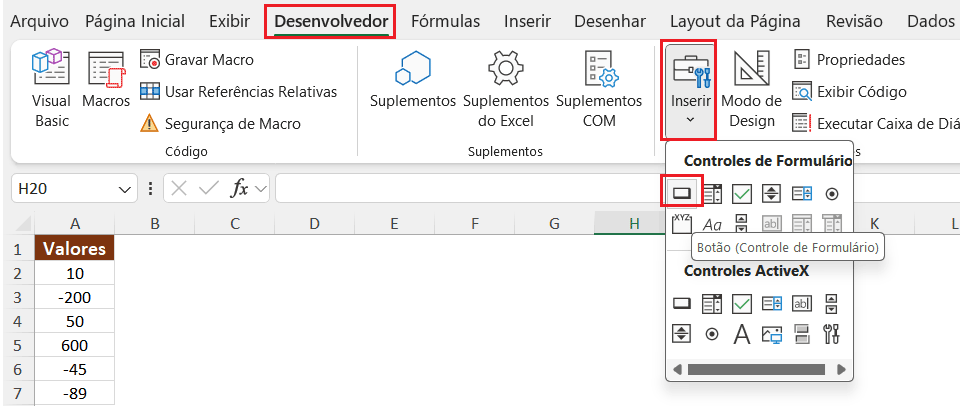This screenshot has height=406, width=960.
Task: Insert Form Control button (Botão)
Action: tap(682, 193)
